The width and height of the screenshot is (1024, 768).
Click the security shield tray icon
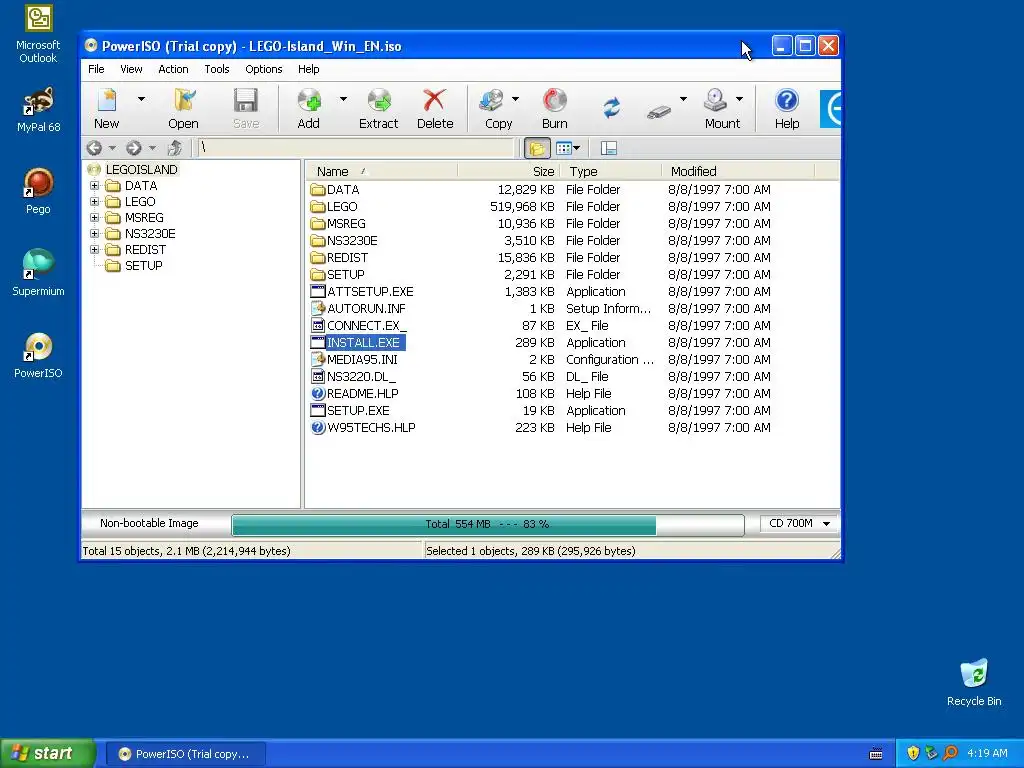click(912, 753)
